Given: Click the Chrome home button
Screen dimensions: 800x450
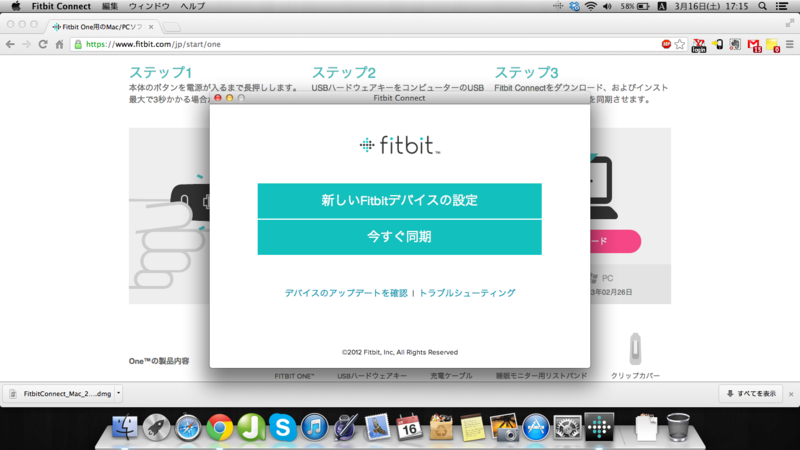Looking at the screenshot, I should tap(59, 44).
